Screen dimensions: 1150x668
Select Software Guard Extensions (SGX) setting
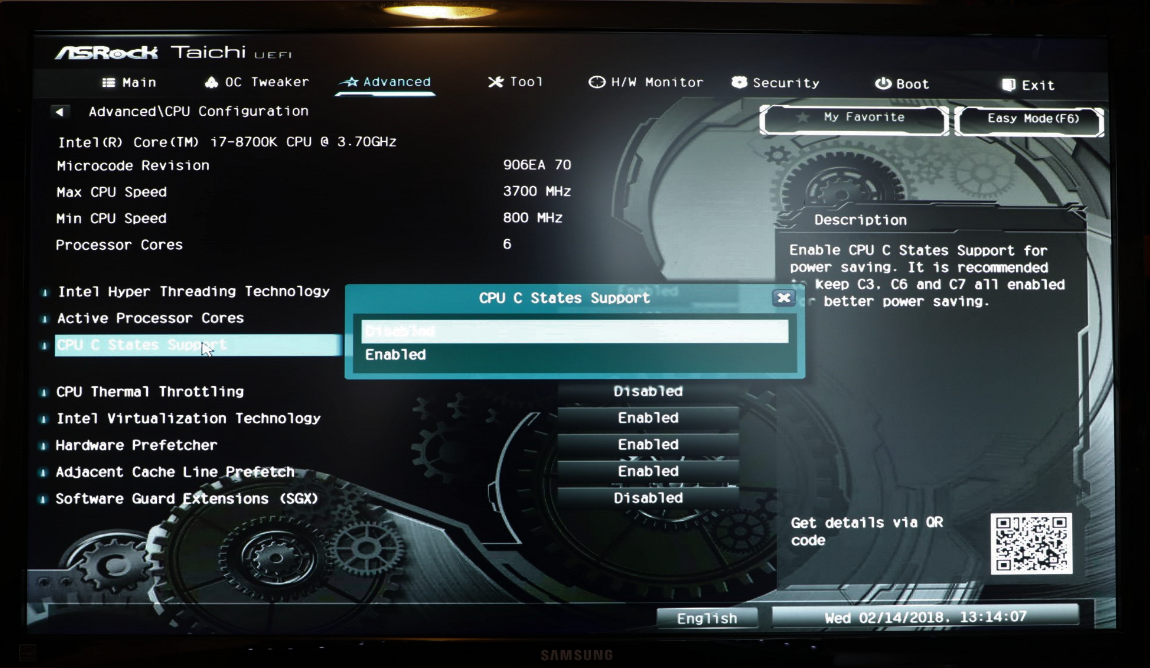pos(187,499)
